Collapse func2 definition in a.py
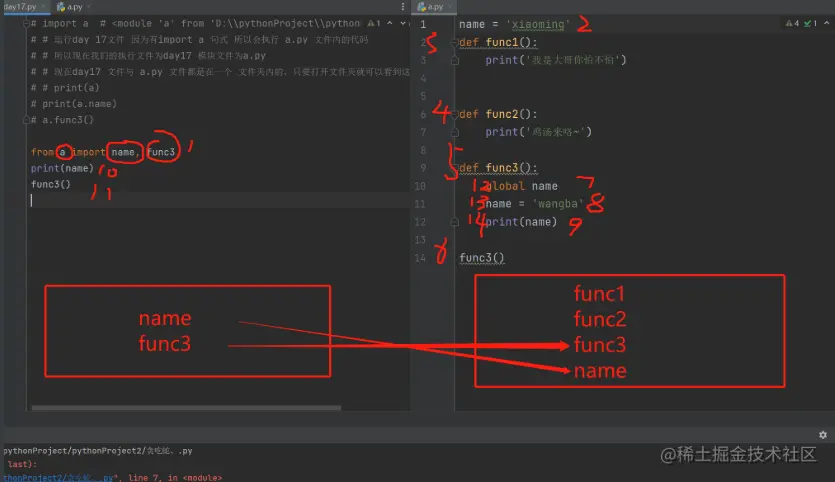The height and width of the screenshot is (482, 835). coord(455,114)
